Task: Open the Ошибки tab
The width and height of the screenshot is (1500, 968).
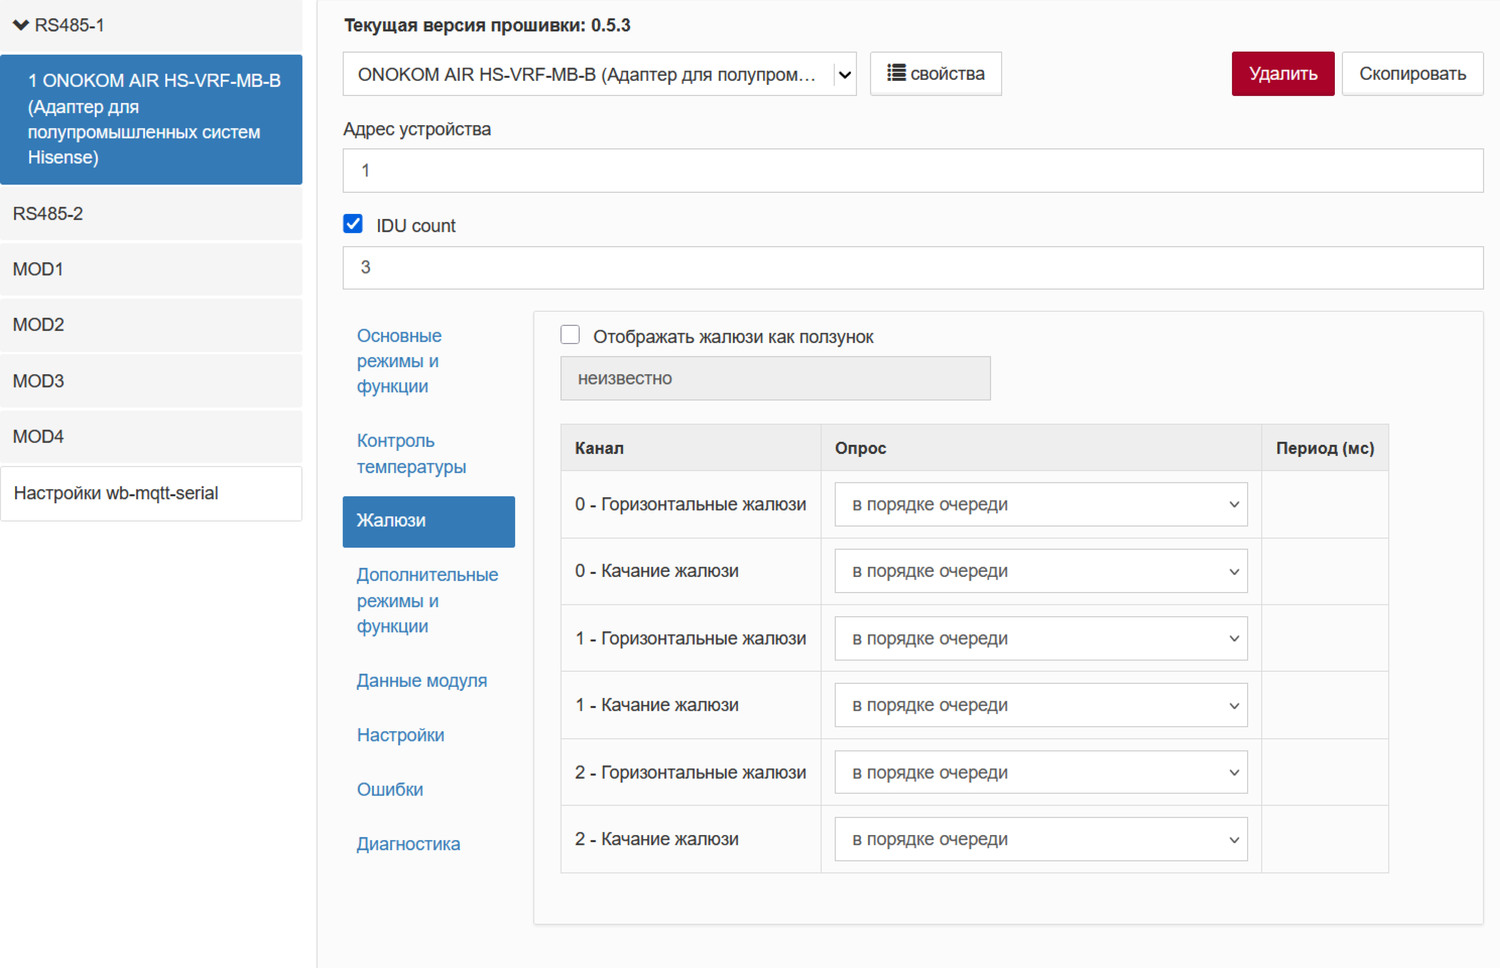Action: click(x=390, y=789)
